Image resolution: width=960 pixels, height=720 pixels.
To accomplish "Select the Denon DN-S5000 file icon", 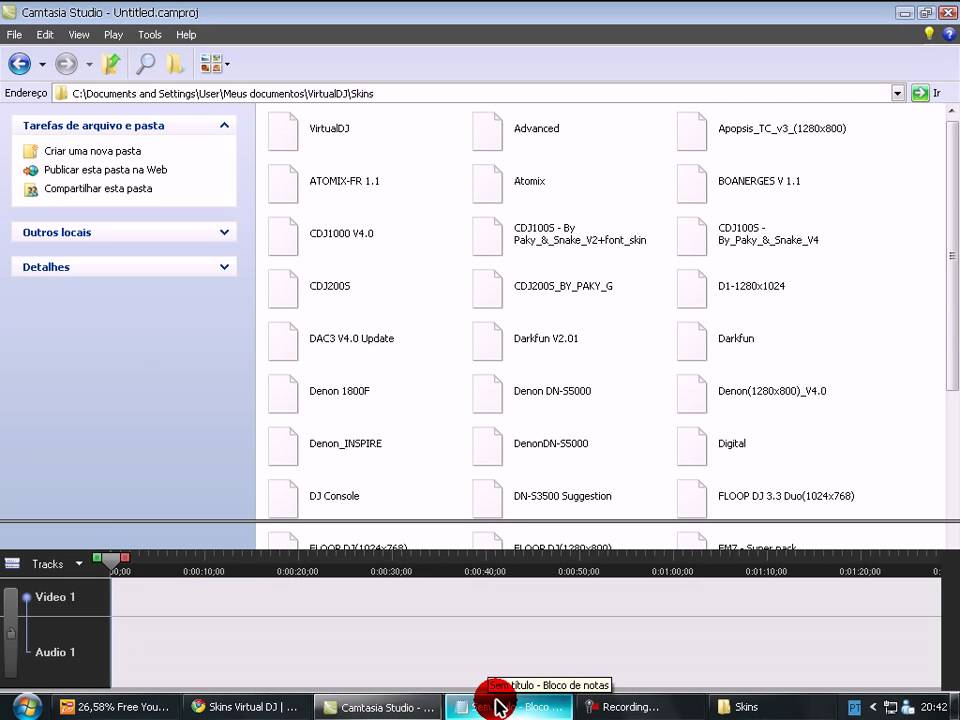I will pyautogui.click(x=488, y=394).
